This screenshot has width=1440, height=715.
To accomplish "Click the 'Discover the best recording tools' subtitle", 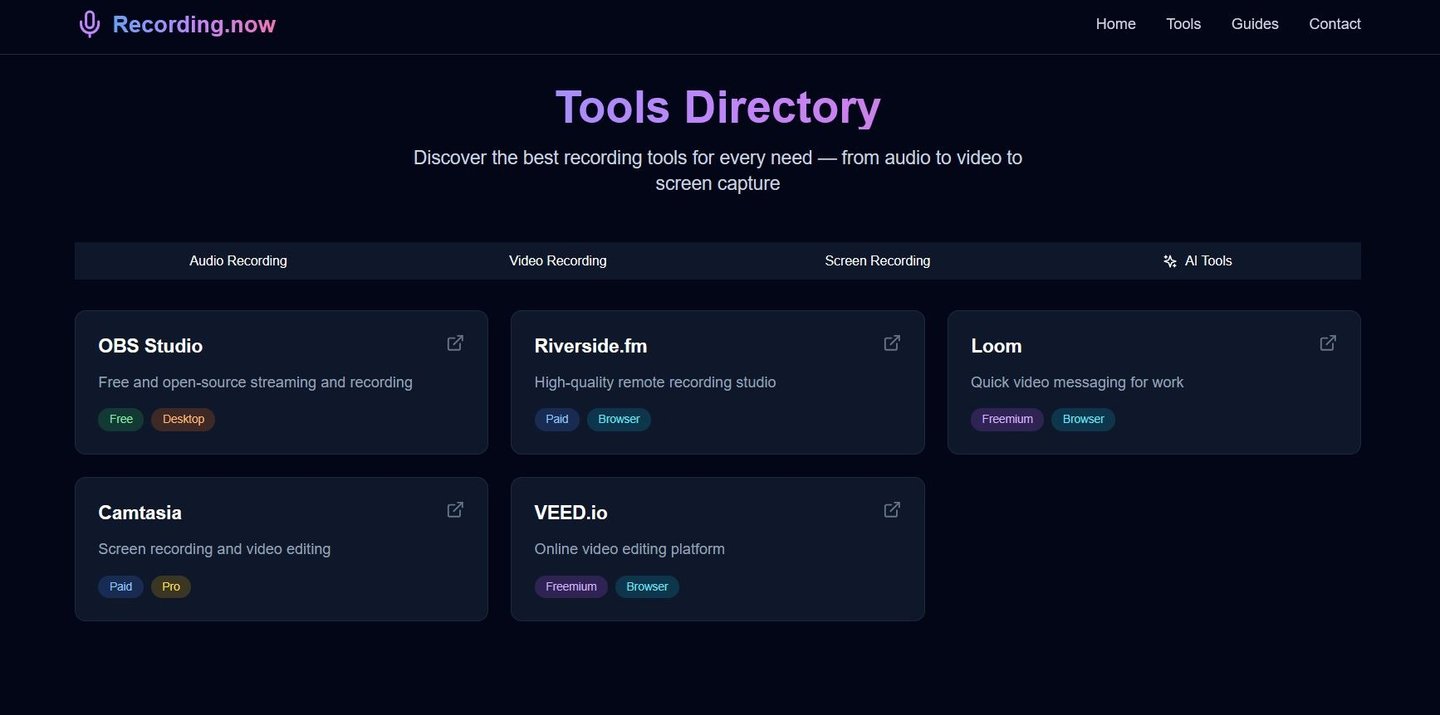I will point(718,170).
